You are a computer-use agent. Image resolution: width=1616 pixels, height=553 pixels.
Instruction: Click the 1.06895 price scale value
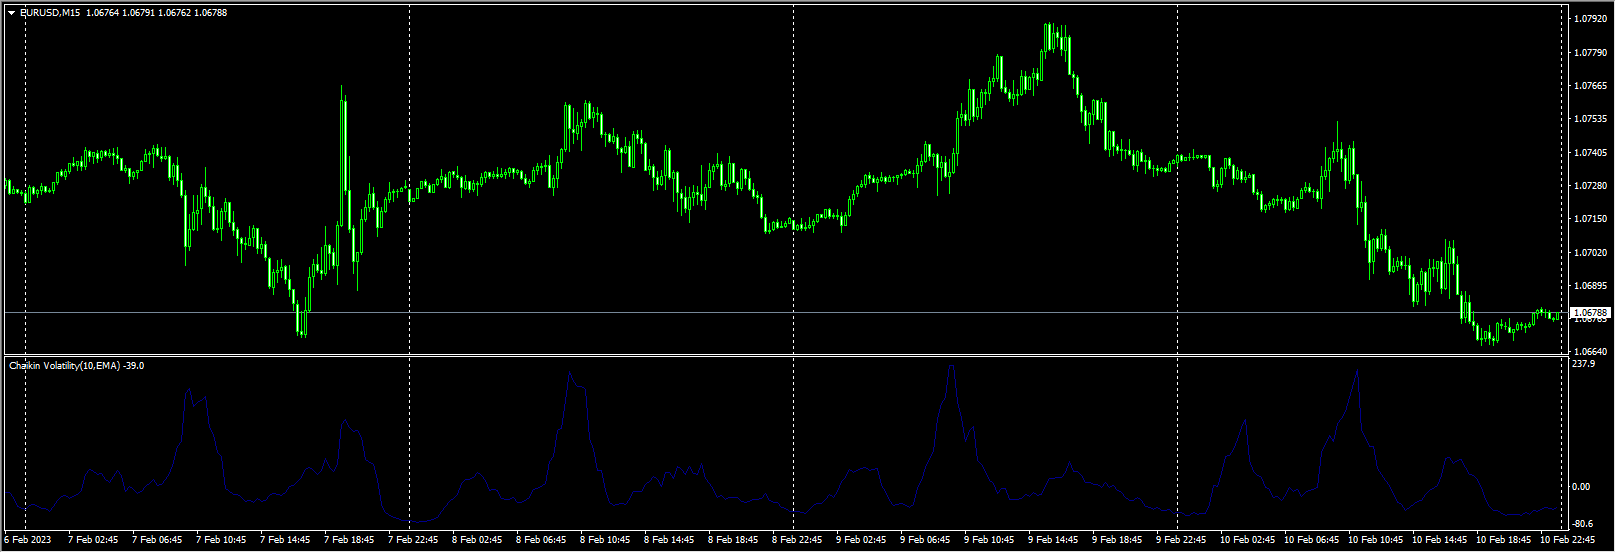point(1589,286)
